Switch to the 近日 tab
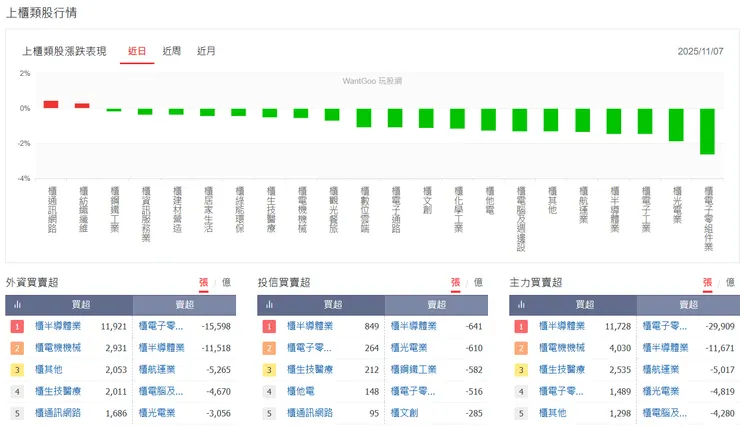Viewport: 740px width, 427px height. coord(137,51)
